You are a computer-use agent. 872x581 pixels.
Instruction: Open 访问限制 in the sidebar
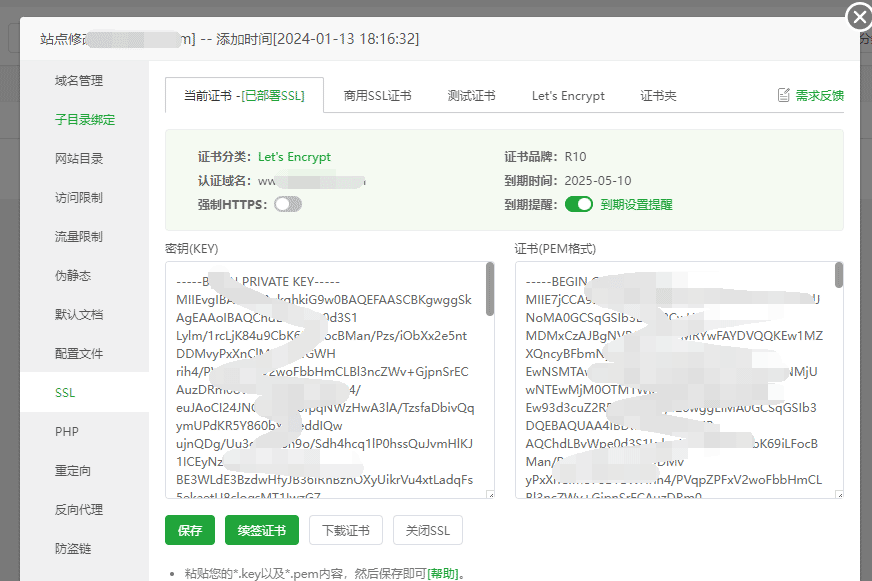78,197
